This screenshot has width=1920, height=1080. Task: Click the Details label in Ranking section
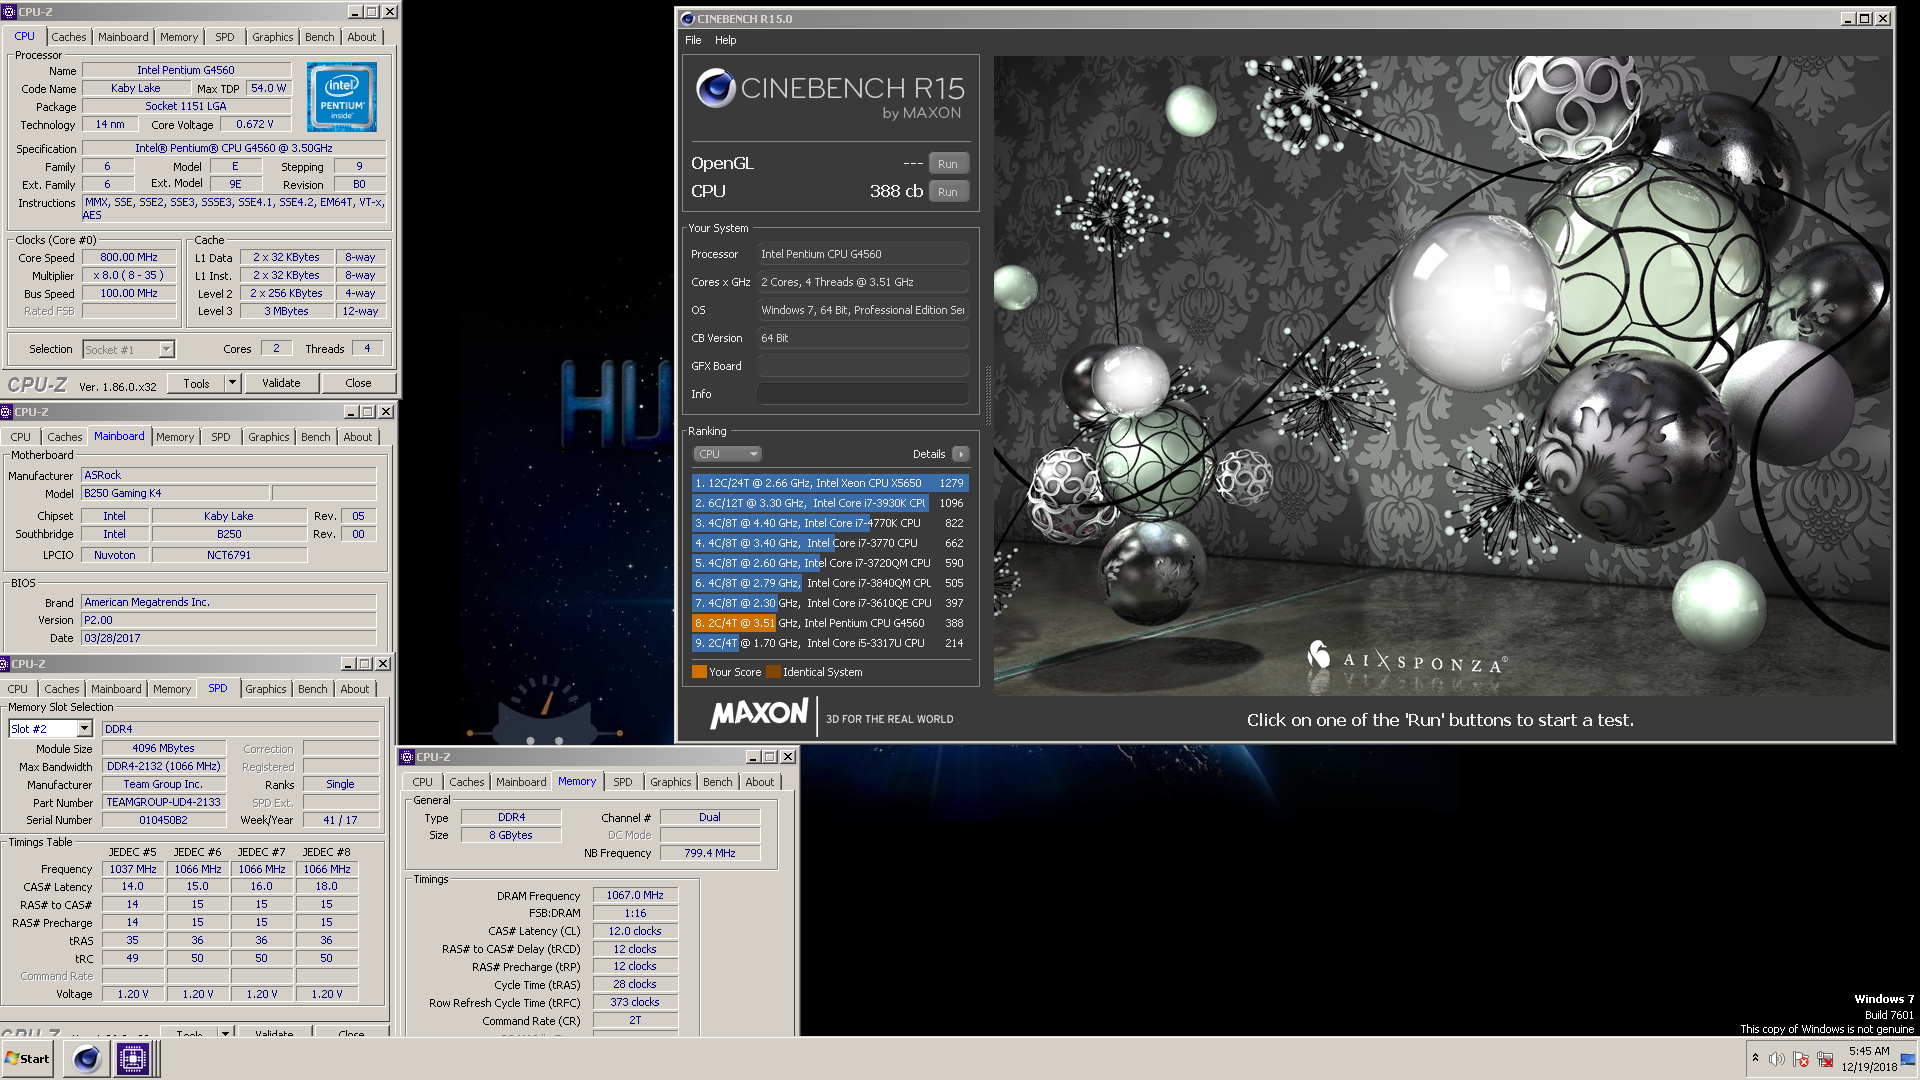[x=929, y=454]
